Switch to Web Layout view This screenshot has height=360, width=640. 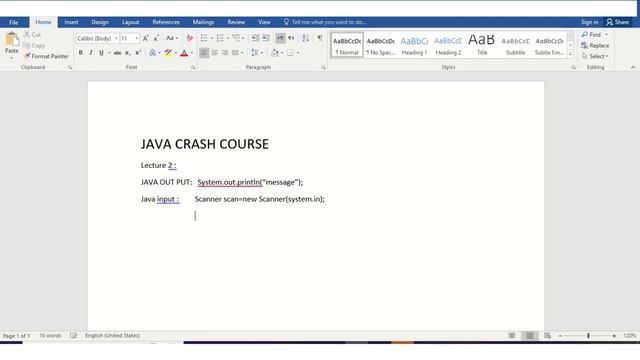point(547,336)
